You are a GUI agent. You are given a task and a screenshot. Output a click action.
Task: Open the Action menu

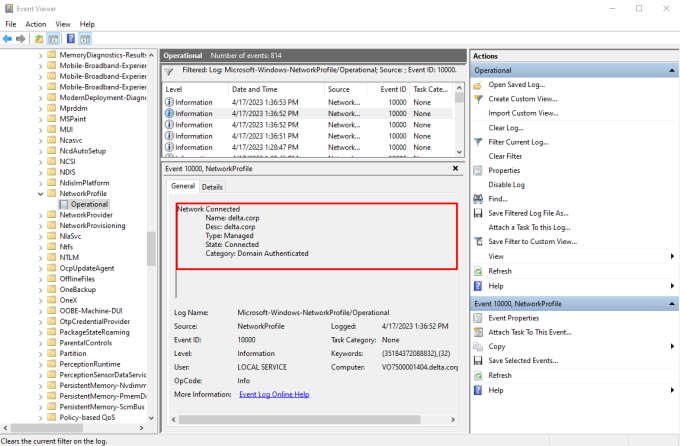tap(35, 23)
